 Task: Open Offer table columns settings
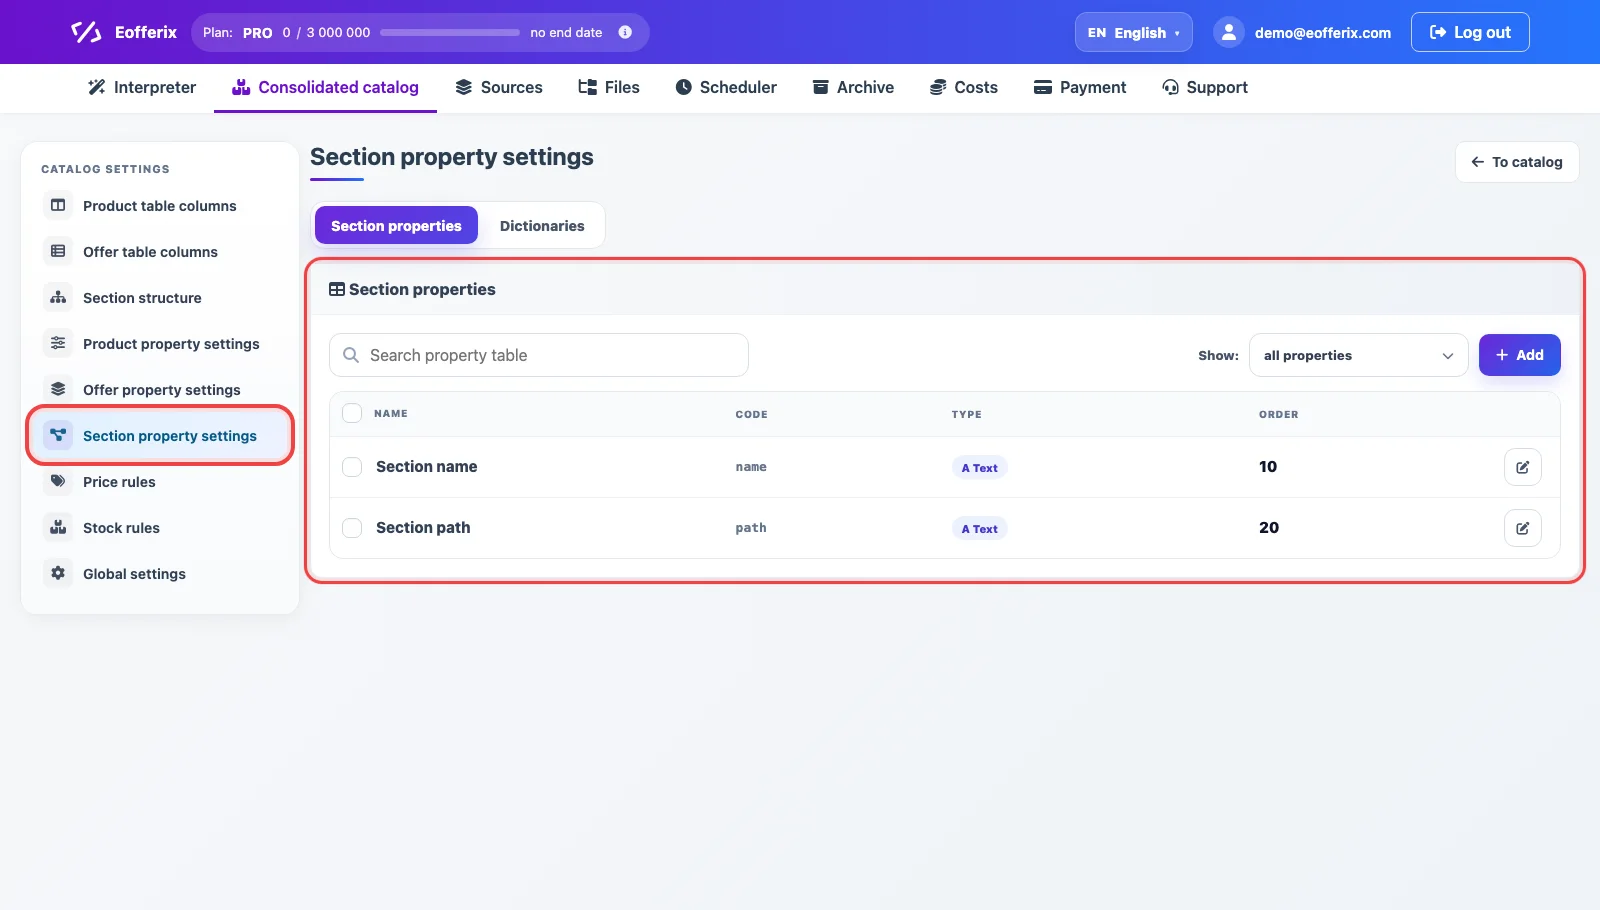click(160, 251)
